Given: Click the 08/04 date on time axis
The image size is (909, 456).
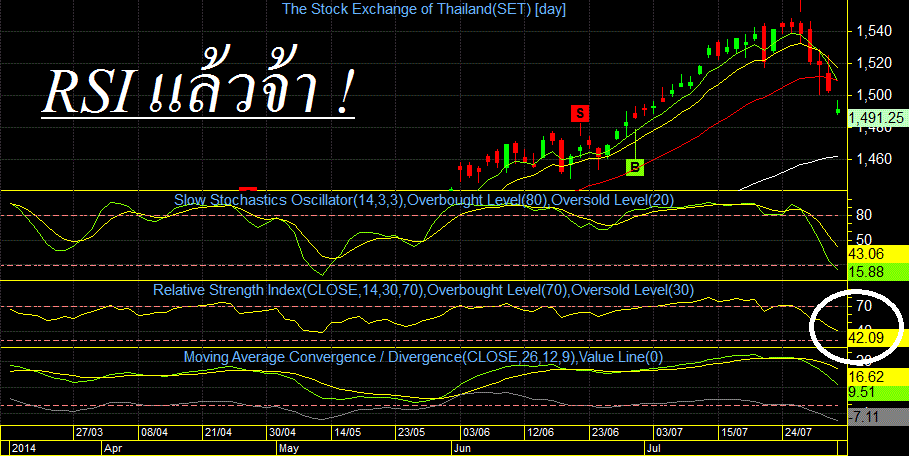Looking at the screenshot, I should [x=155, y=432].
